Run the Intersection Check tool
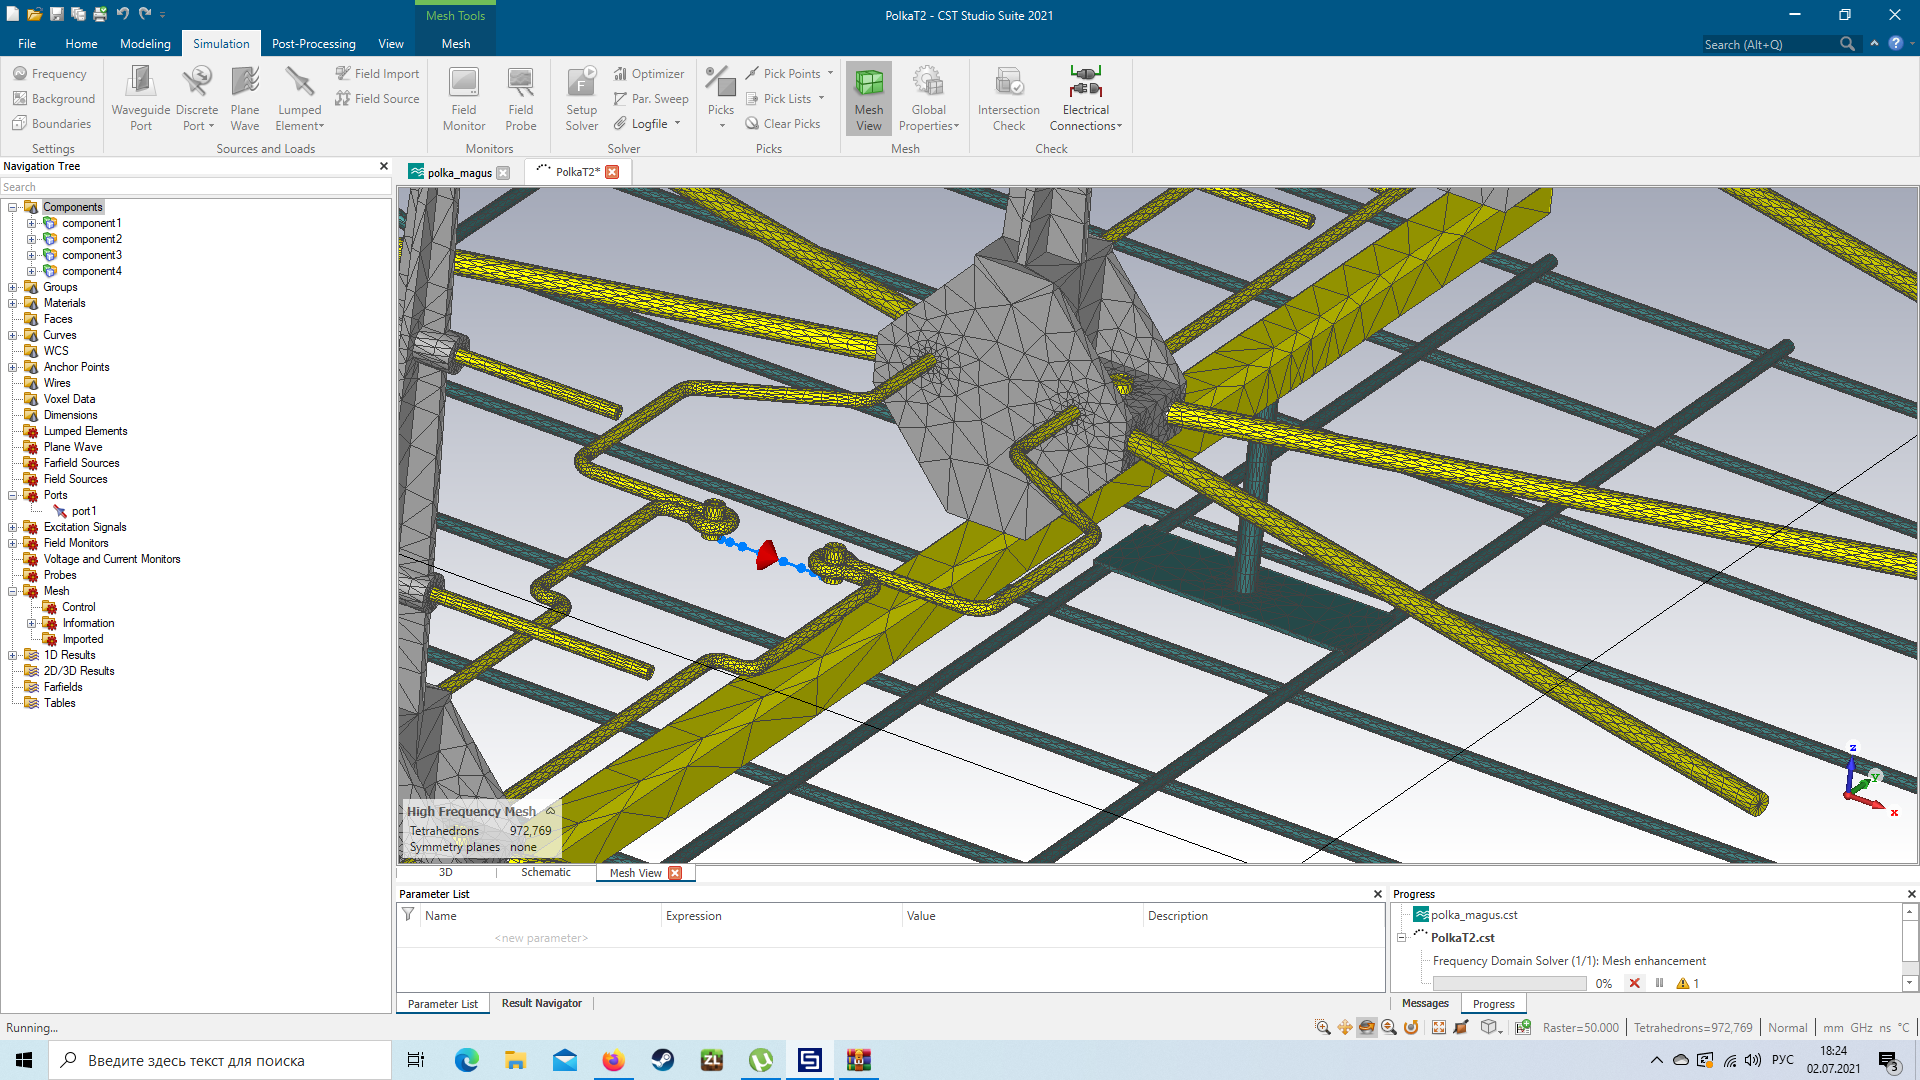Screen dimensions: 1920x1080 click(x=1008, y=84)
